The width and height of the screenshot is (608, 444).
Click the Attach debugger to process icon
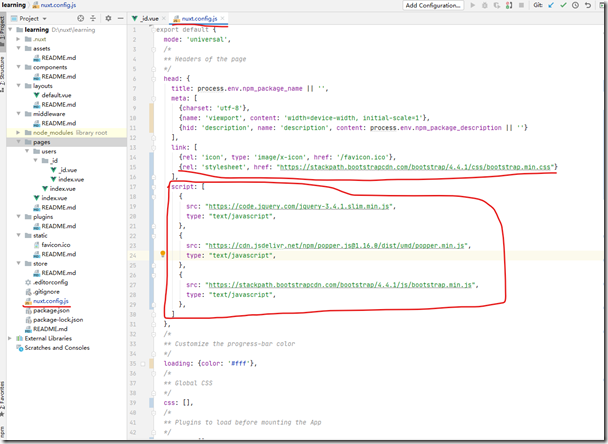pyautogui.click(x=509, y=5)
